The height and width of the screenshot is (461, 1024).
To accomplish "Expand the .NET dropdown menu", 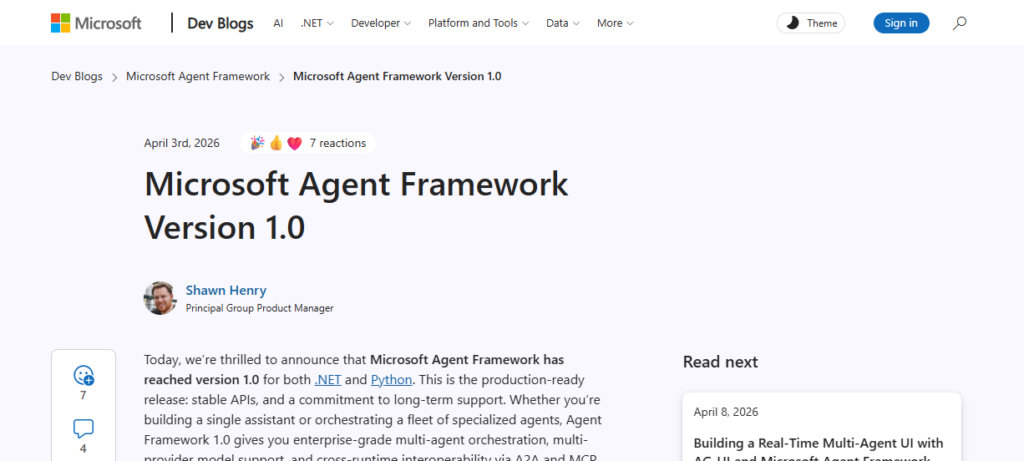I will 317,23.
